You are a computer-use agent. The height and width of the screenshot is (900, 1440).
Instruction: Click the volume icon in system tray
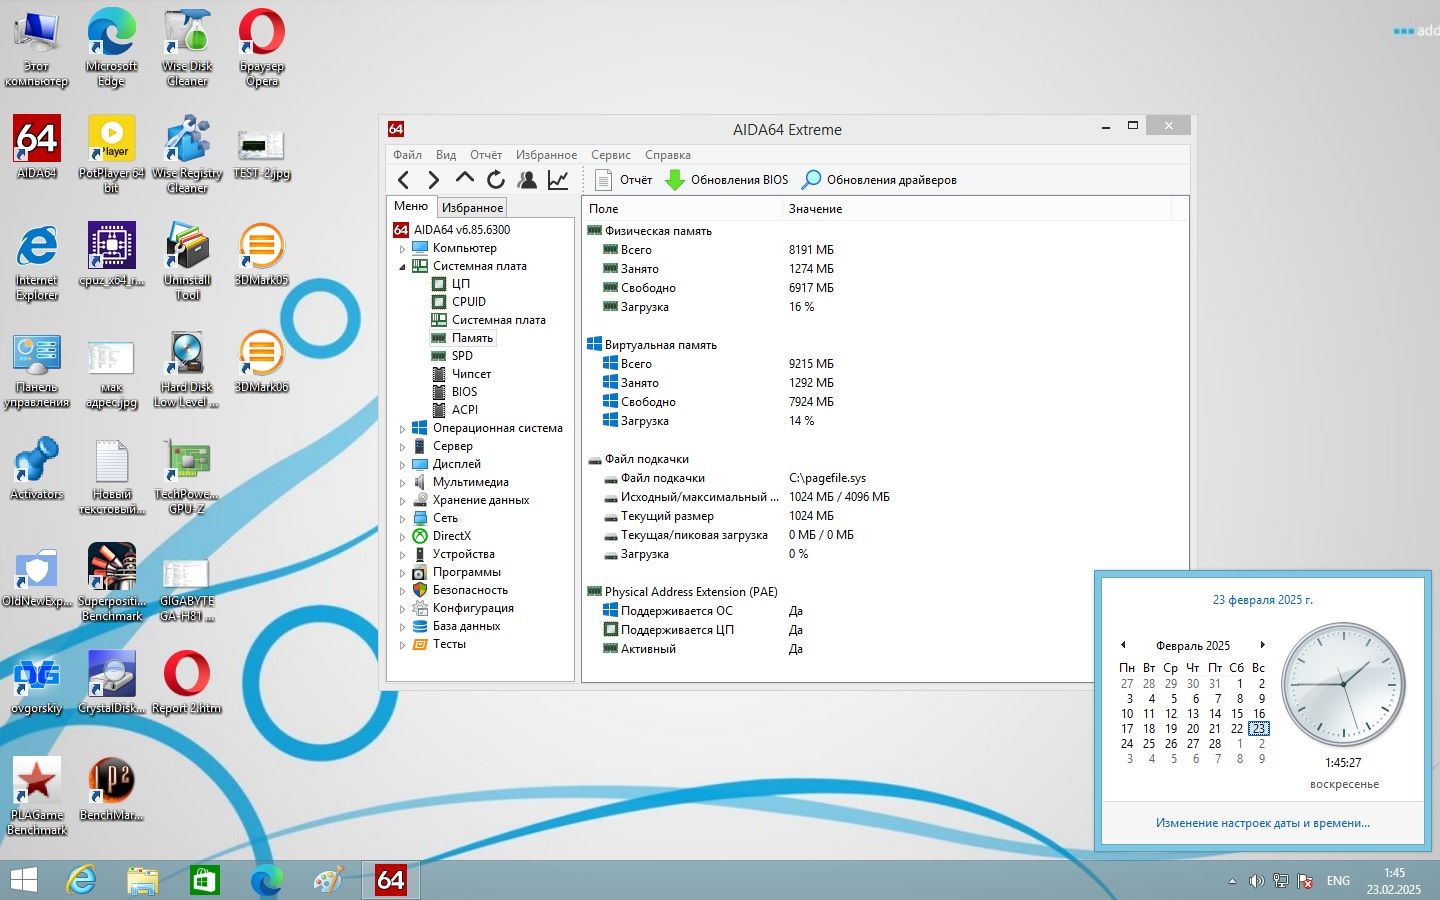[x=1256, y=881]
